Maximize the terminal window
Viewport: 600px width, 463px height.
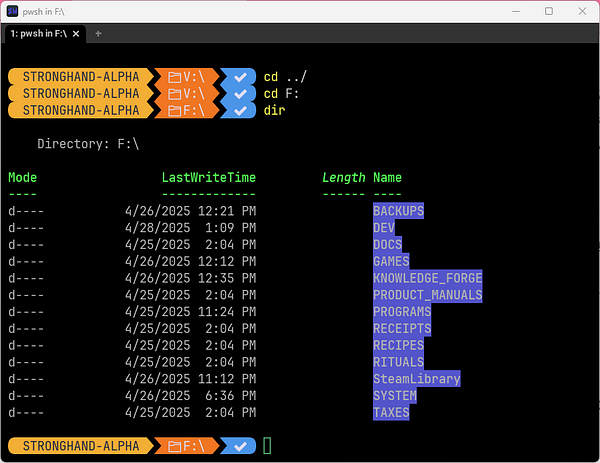click(548, 11)
